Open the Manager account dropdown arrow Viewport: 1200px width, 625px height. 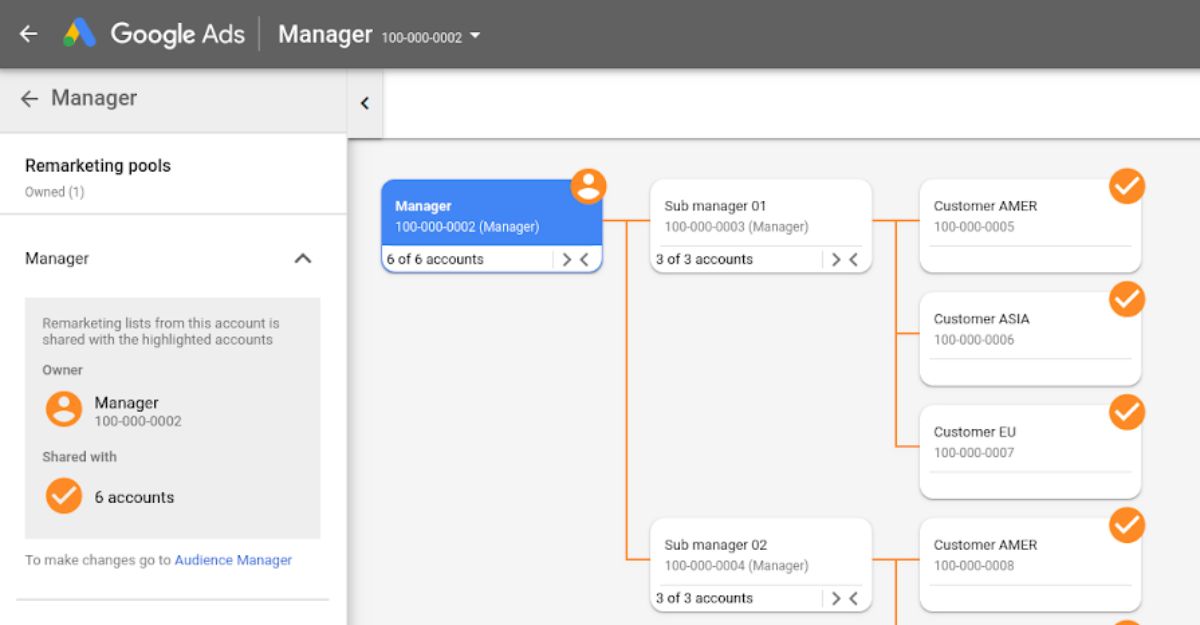pyautogui.click(x=475, y=36)
